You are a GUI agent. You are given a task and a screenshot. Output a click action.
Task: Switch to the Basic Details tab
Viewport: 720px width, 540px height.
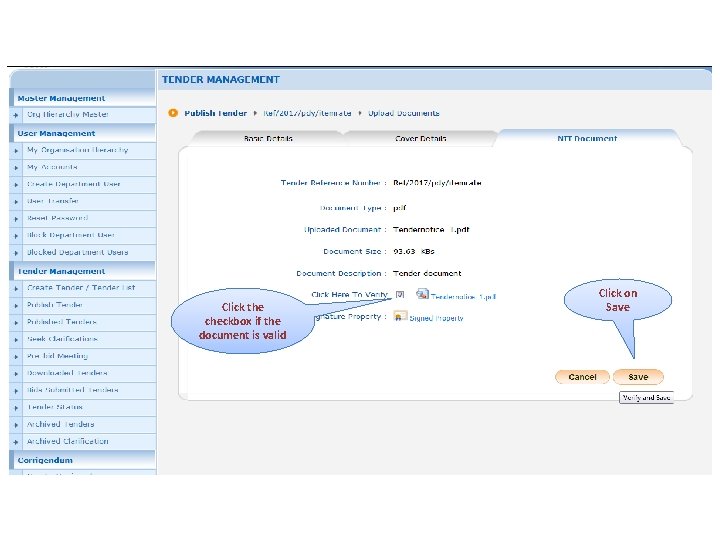[268, 138]
